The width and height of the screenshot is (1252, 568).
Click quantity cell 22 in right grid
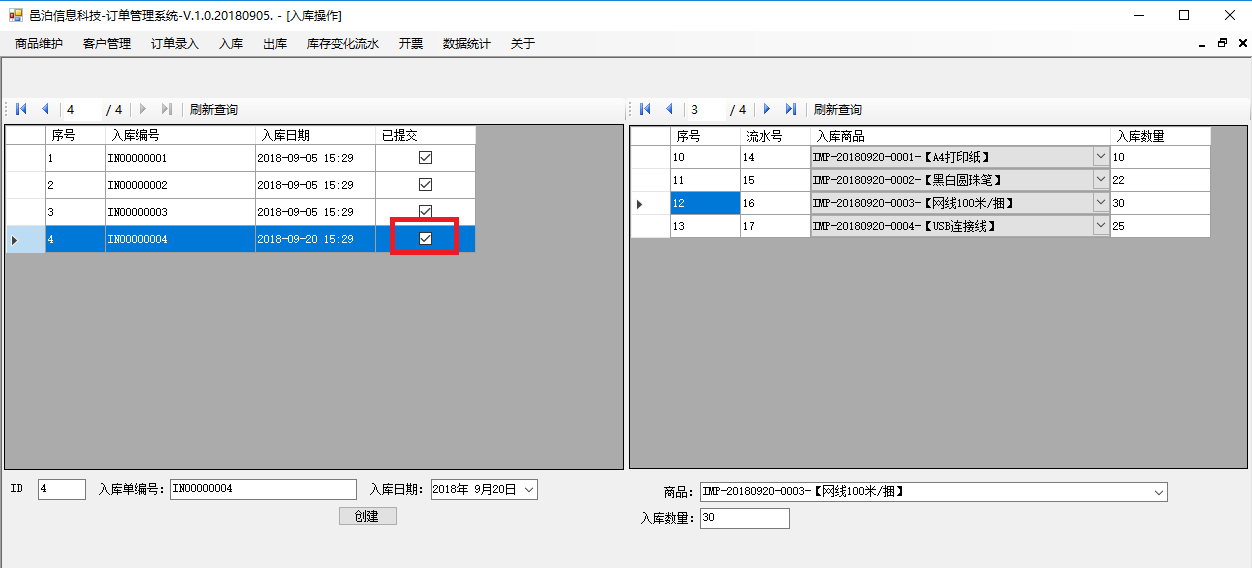coord(1160,180)
